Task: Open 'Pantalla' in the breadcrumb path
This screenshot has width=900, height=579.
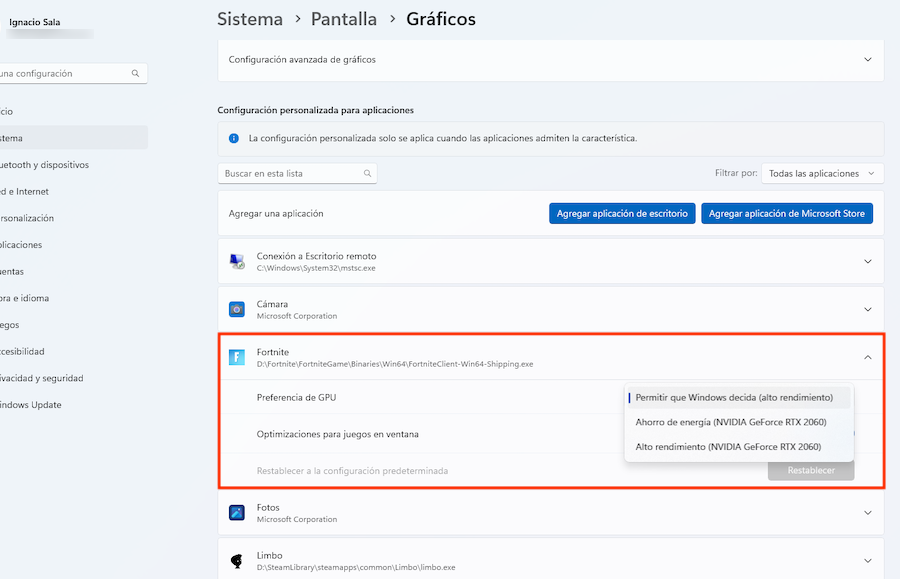Action: coord(343,19)
